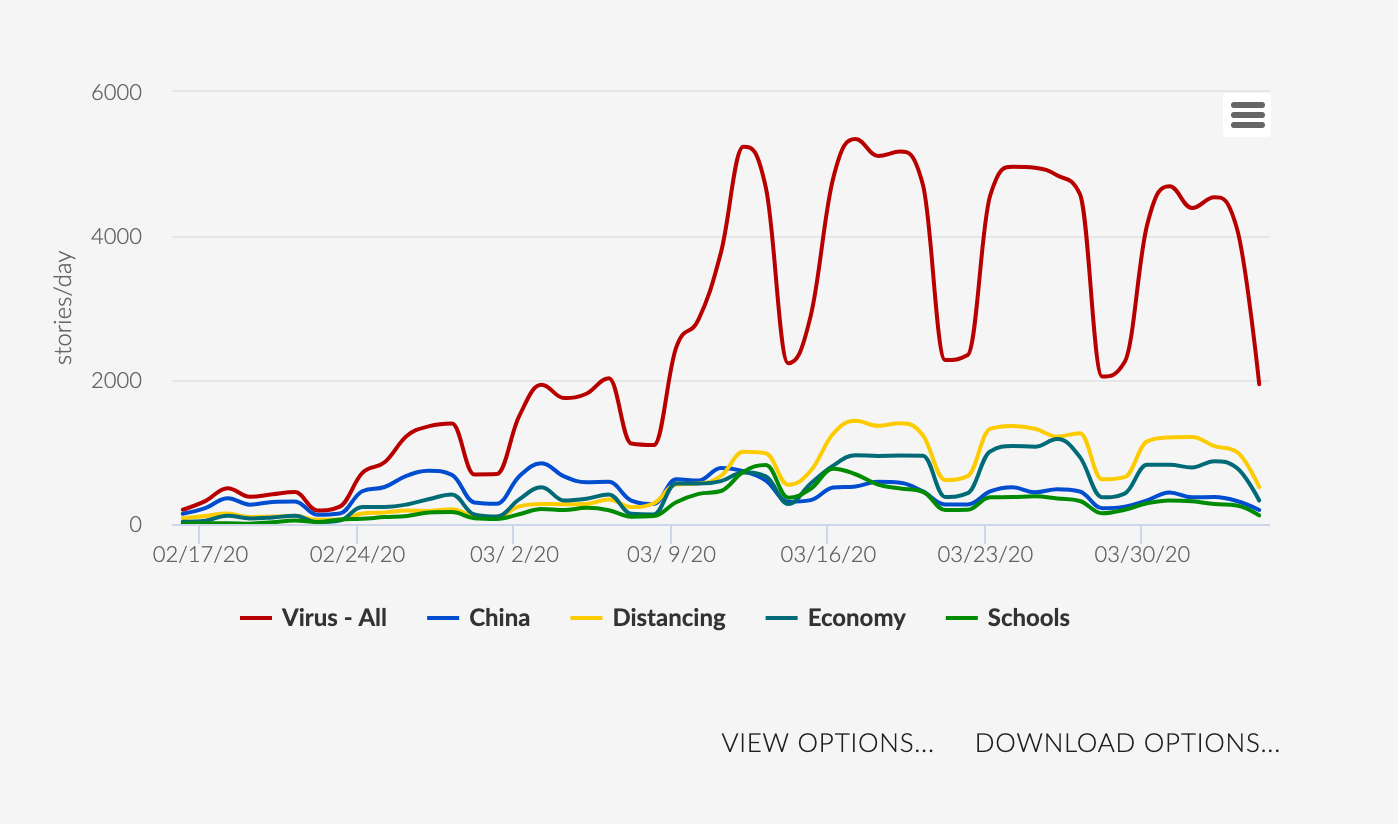Viewport: 1398px width, 824px height.
Task: Click the teal line symbol beside Economy
Action: [782, 619]
